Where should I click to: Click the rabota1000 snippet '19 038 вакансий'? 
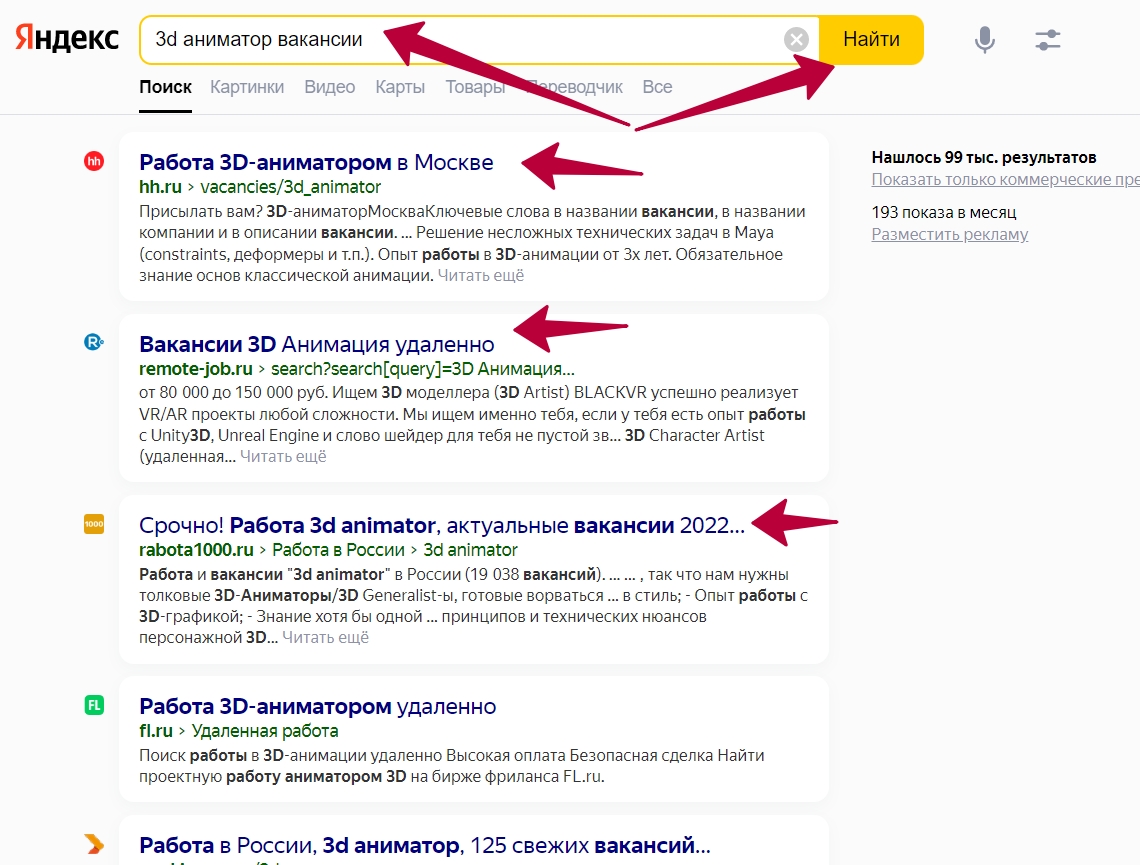(x=532, y=574)
